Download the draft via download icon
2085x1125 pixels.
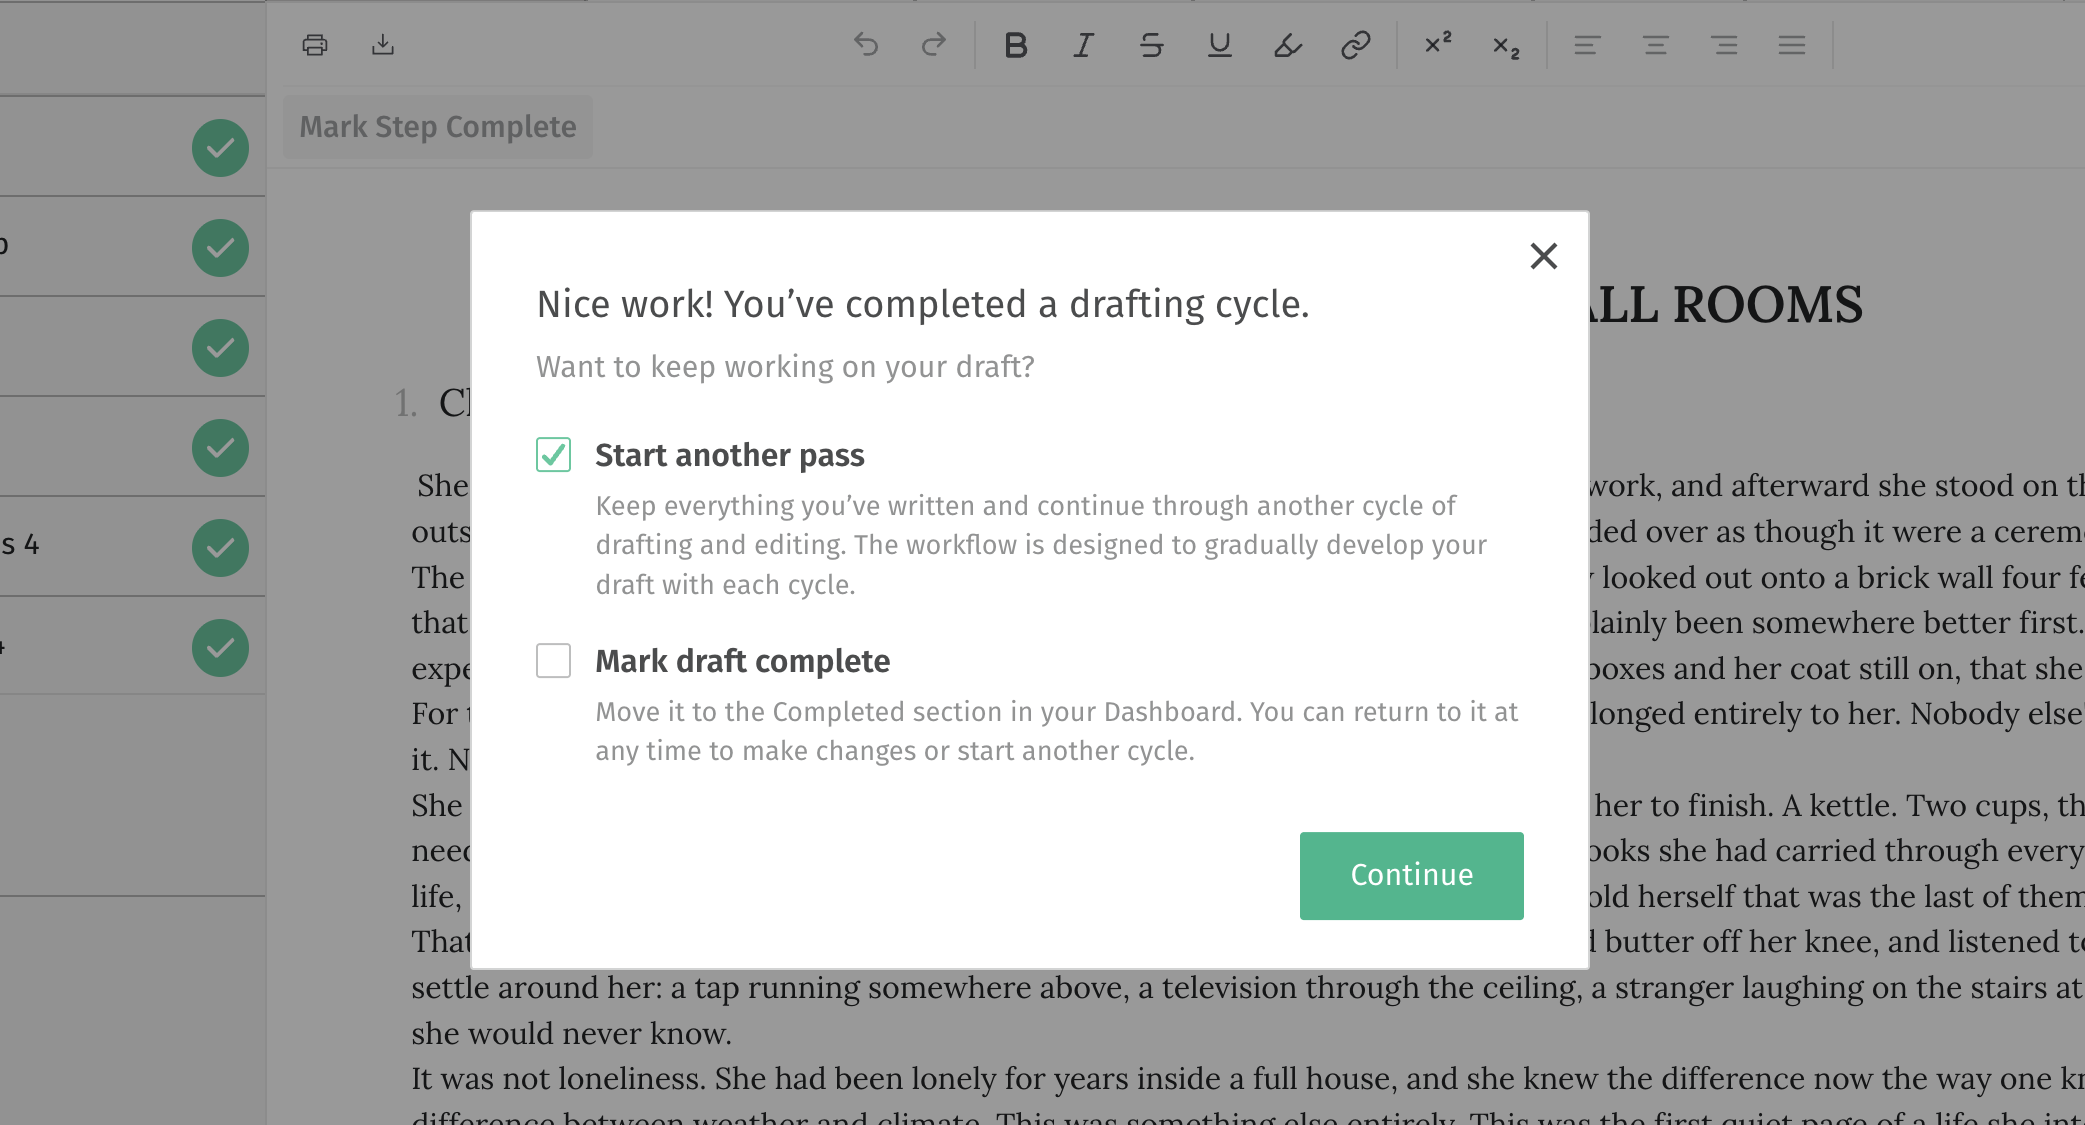[383, 45]
